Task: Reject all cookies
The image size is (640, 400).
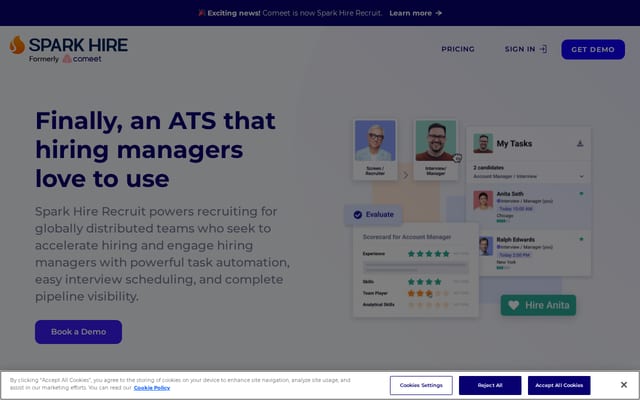Action: click(x=490, y=385)
